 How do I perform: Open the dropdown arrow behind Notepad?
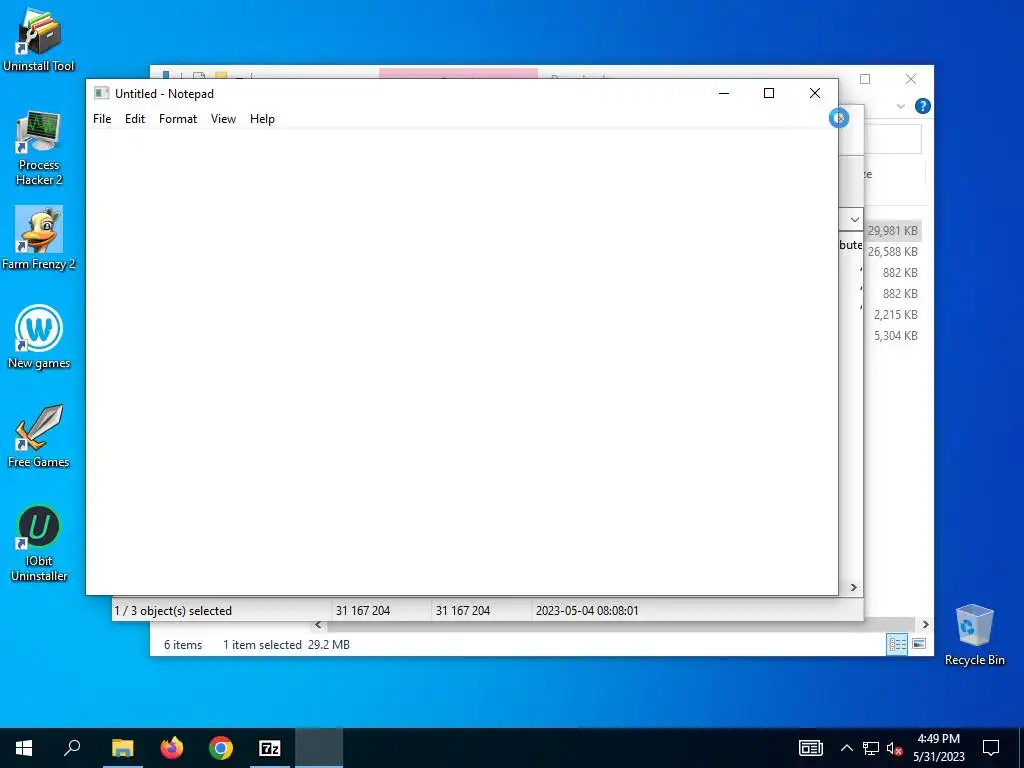pos(854,219)
